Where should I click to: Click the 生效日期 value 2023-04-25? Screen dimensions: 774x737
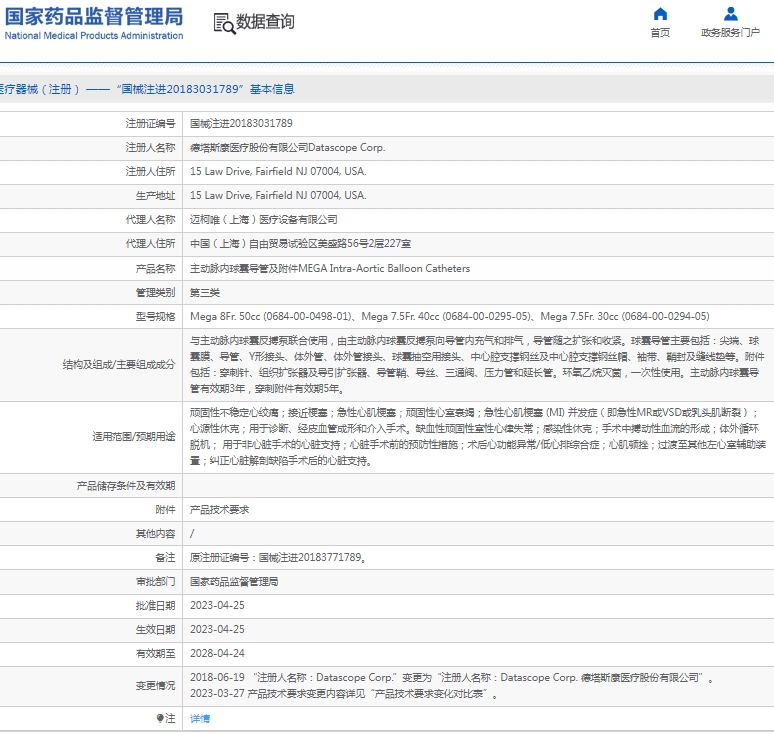click(217, 629)
